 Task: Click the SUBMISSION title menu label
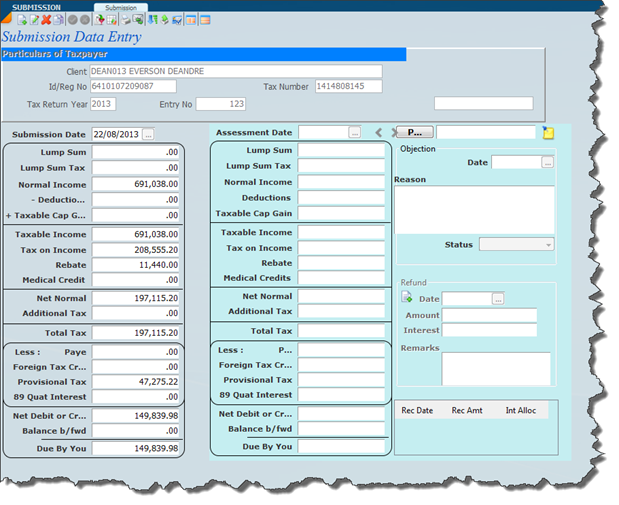click(36, 7)
